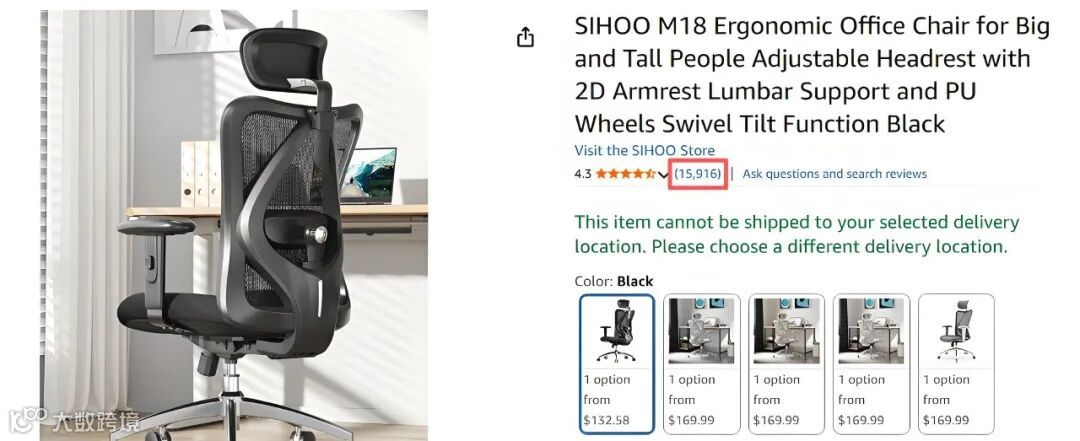
Task: Click the share icon beside product title
Action: (526, 37)
